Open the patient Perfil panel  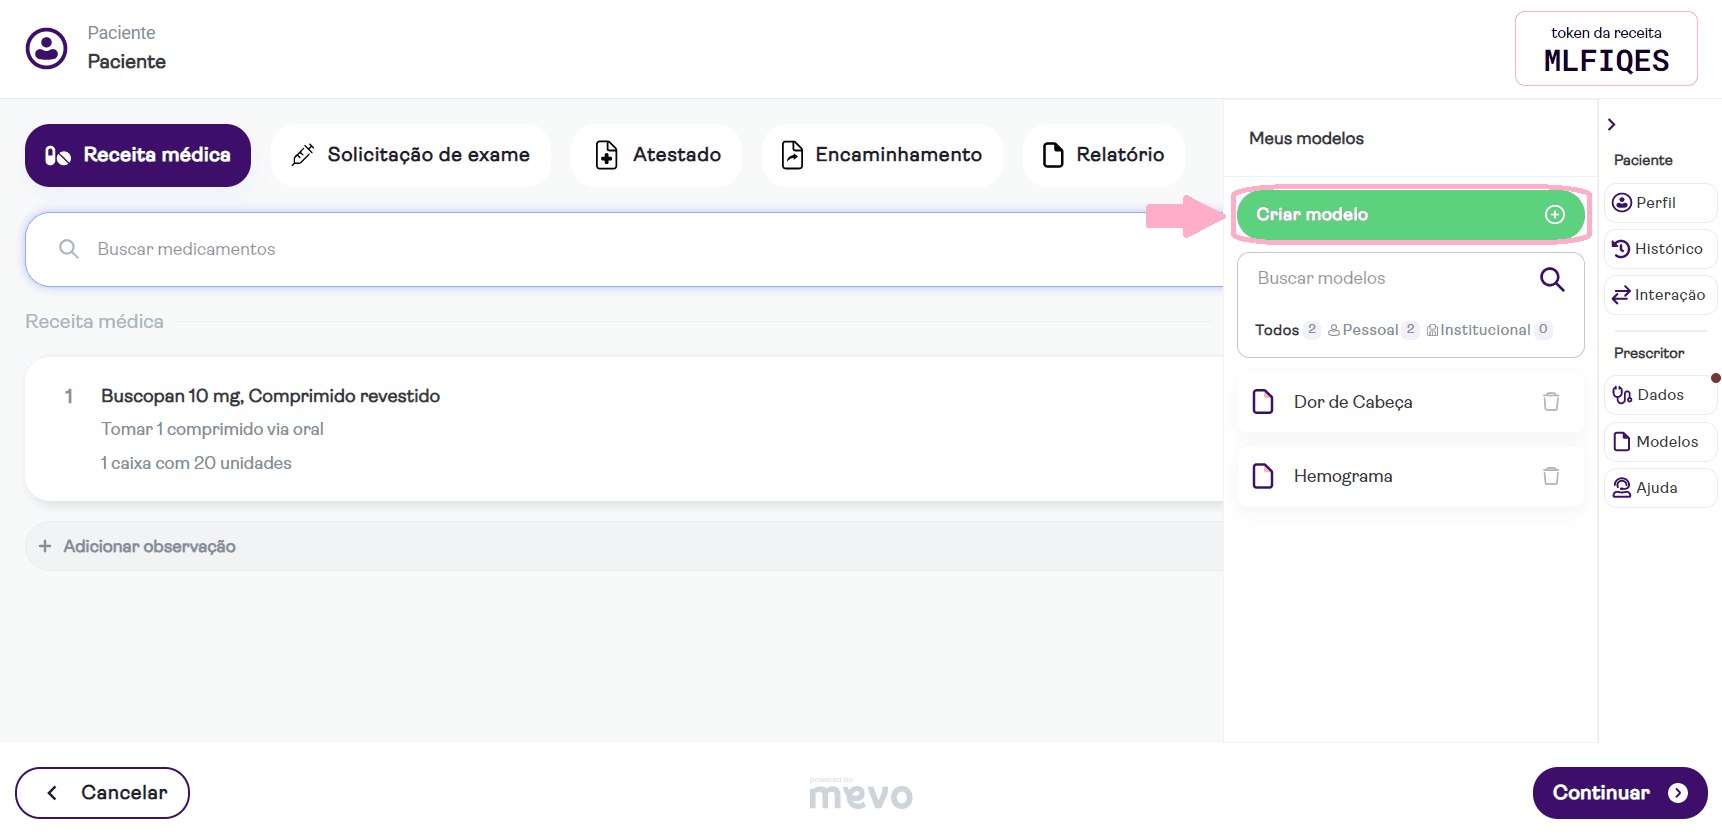[1659, 203]
